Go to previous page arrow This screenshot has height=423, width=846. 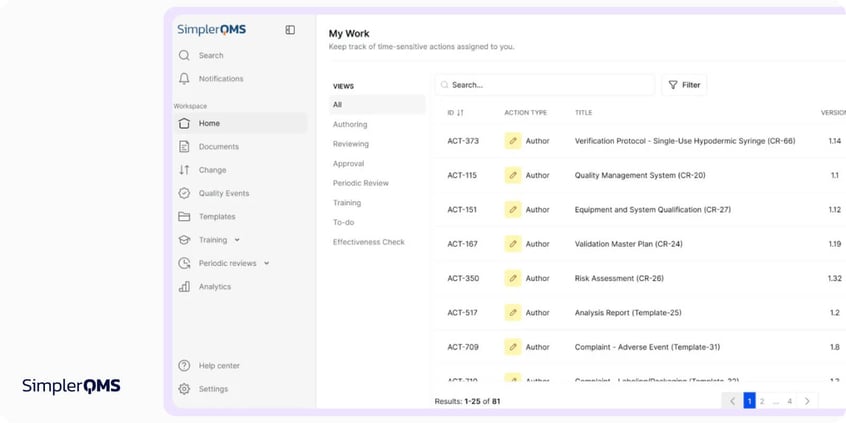coord(732,401)
